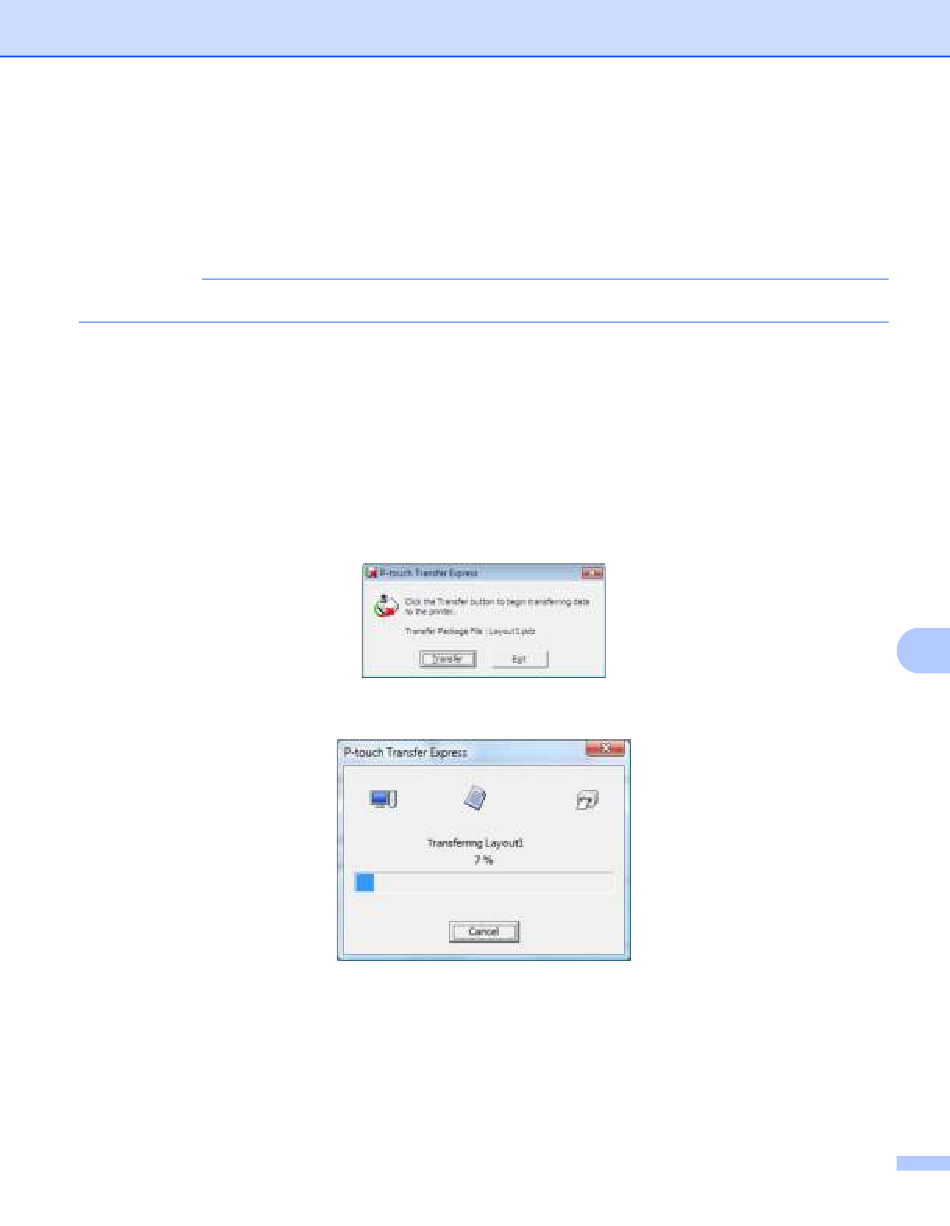Viewport: 950px width, 1226px height.
Task: Click the document icon in the progress dialog
Action: pos(474,796)
